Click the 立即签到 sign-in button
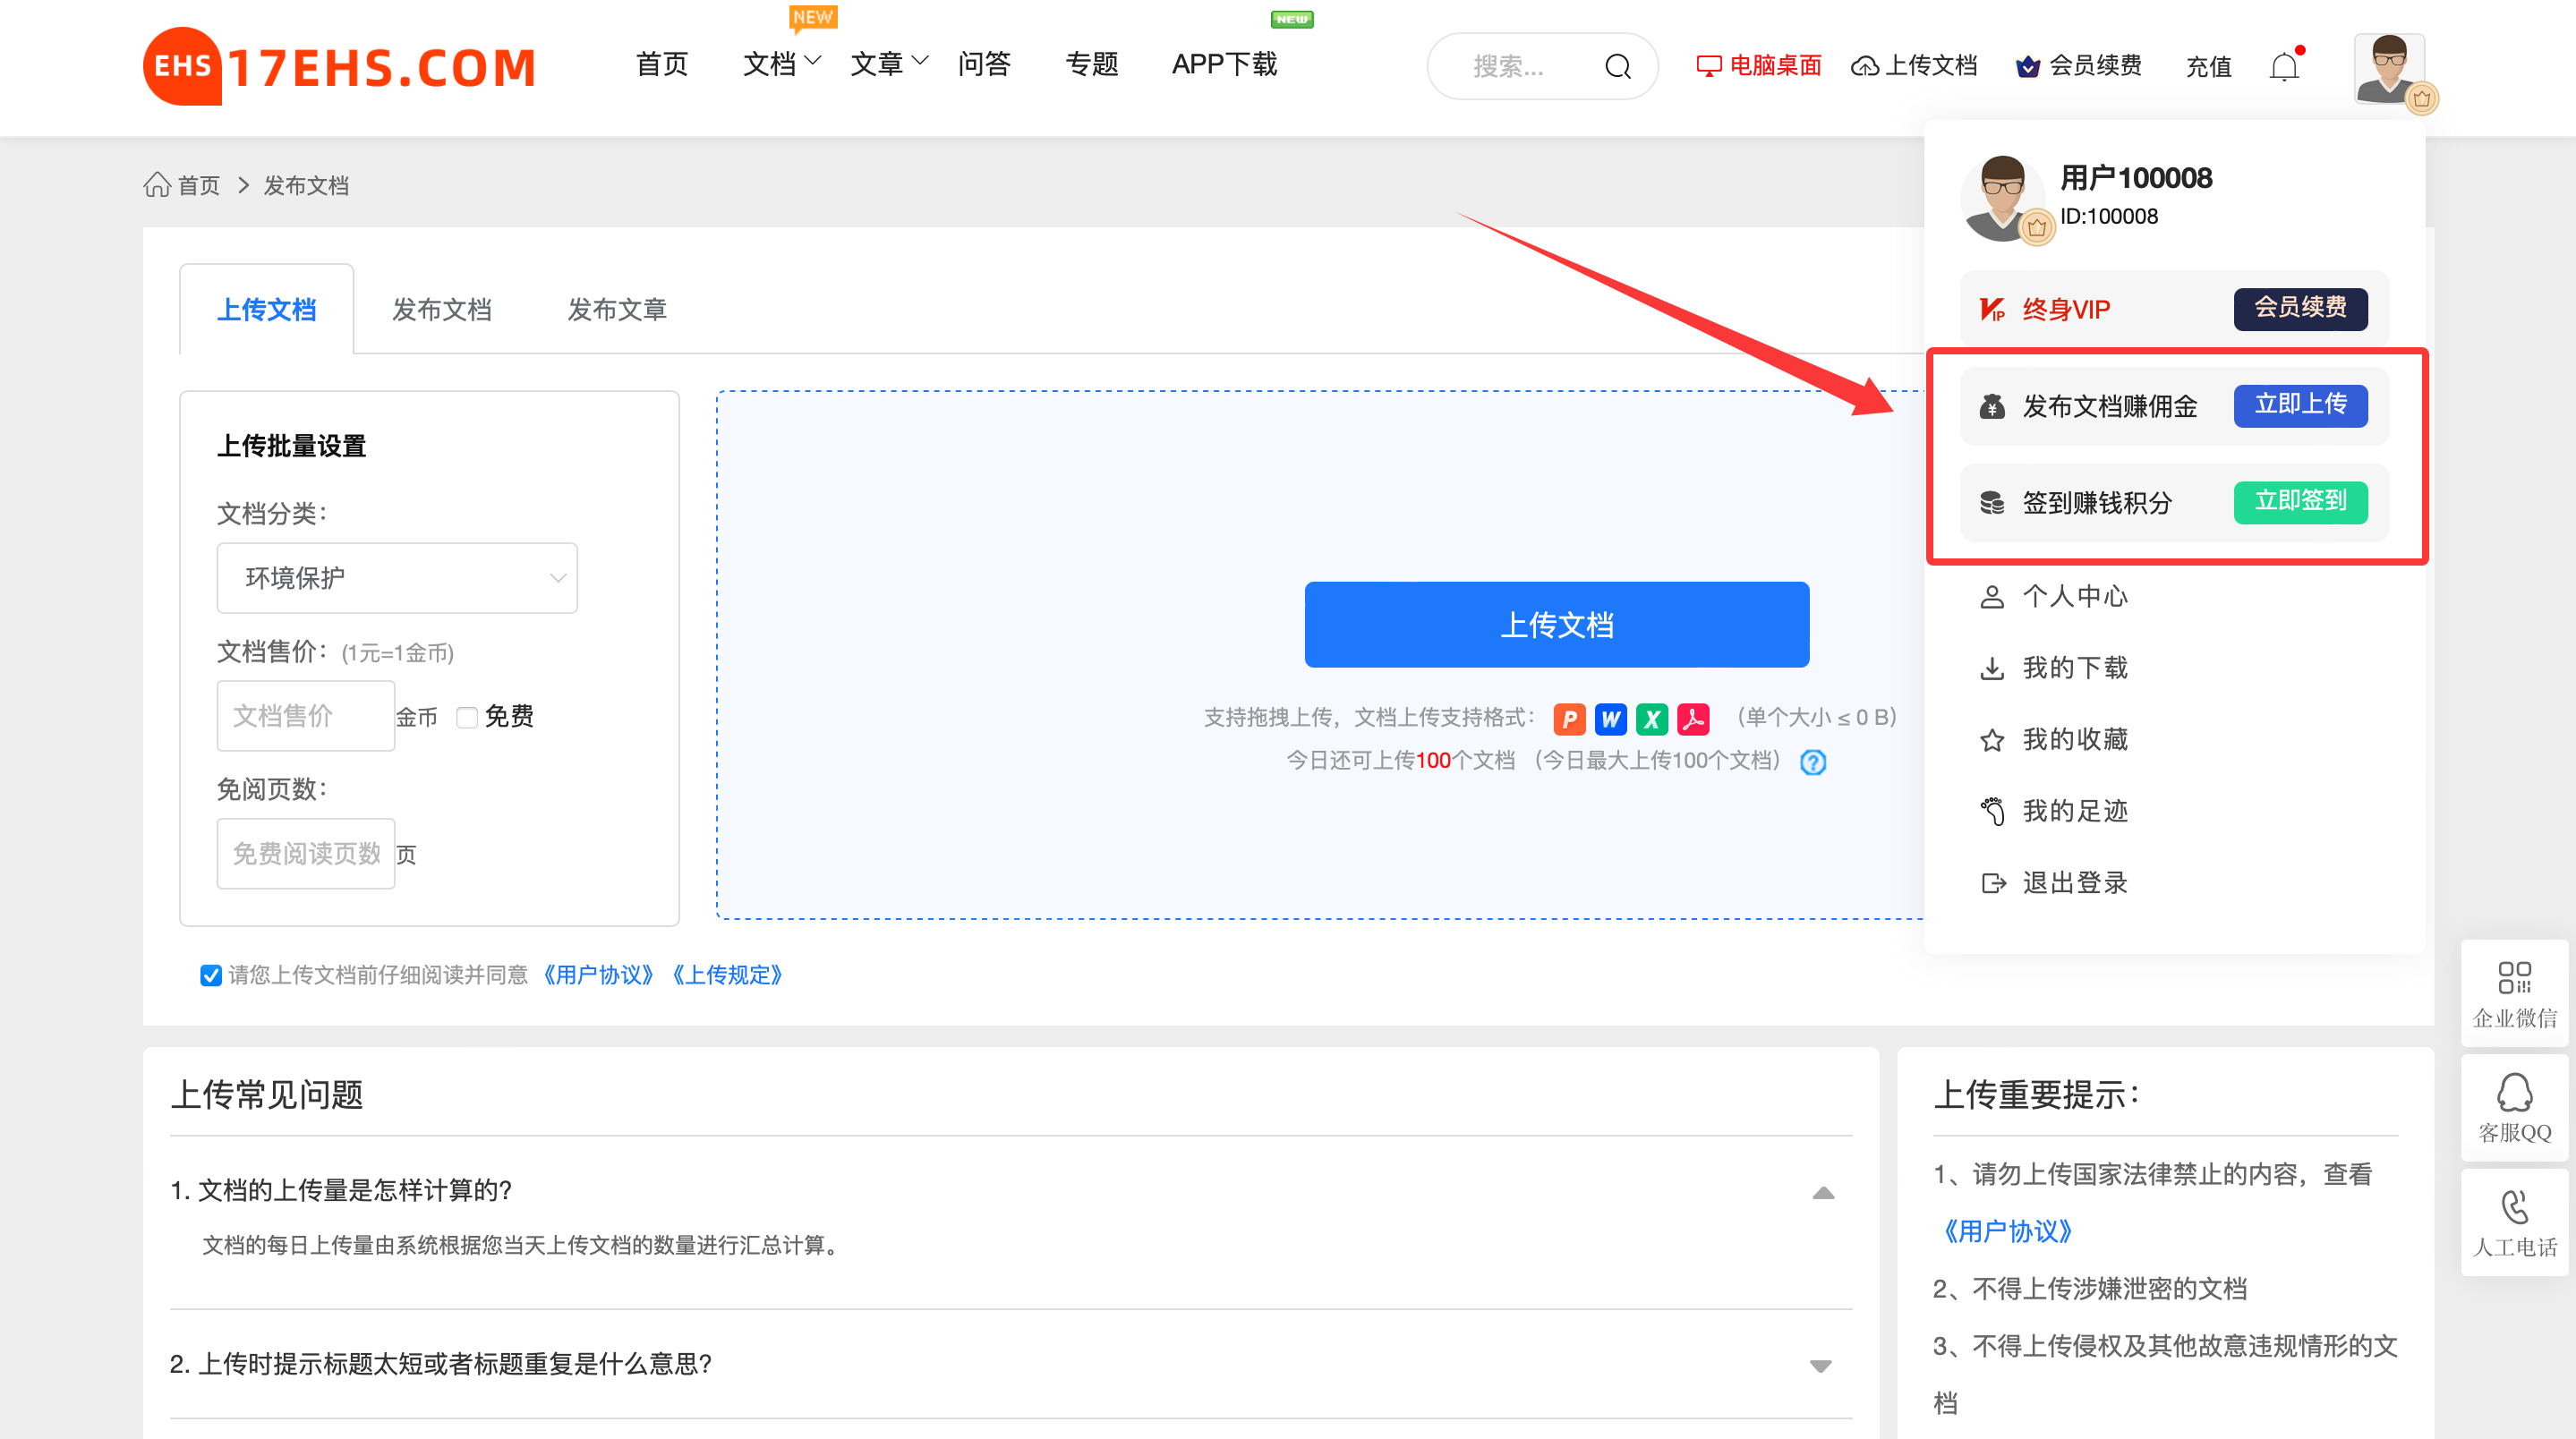The image size is (2576, 1439). pos(2300,503)
